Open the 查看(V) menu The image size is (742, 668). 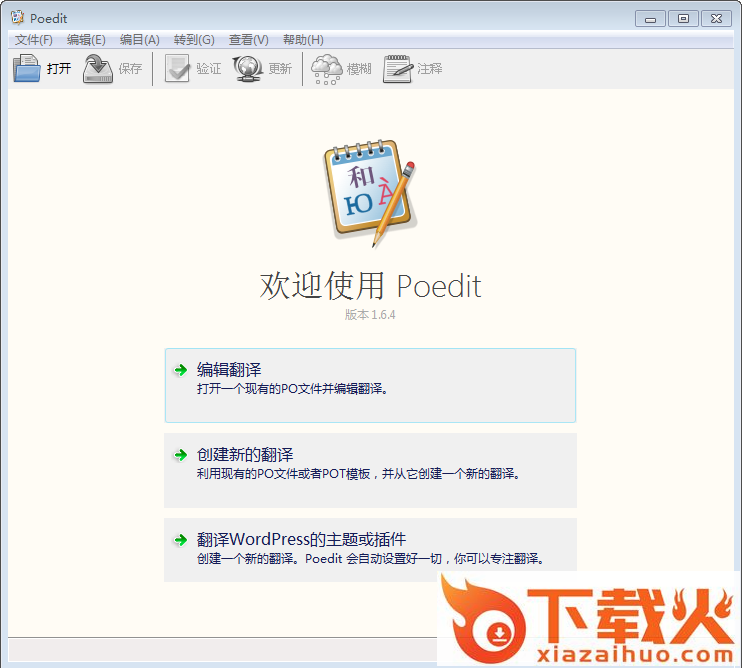248,40
